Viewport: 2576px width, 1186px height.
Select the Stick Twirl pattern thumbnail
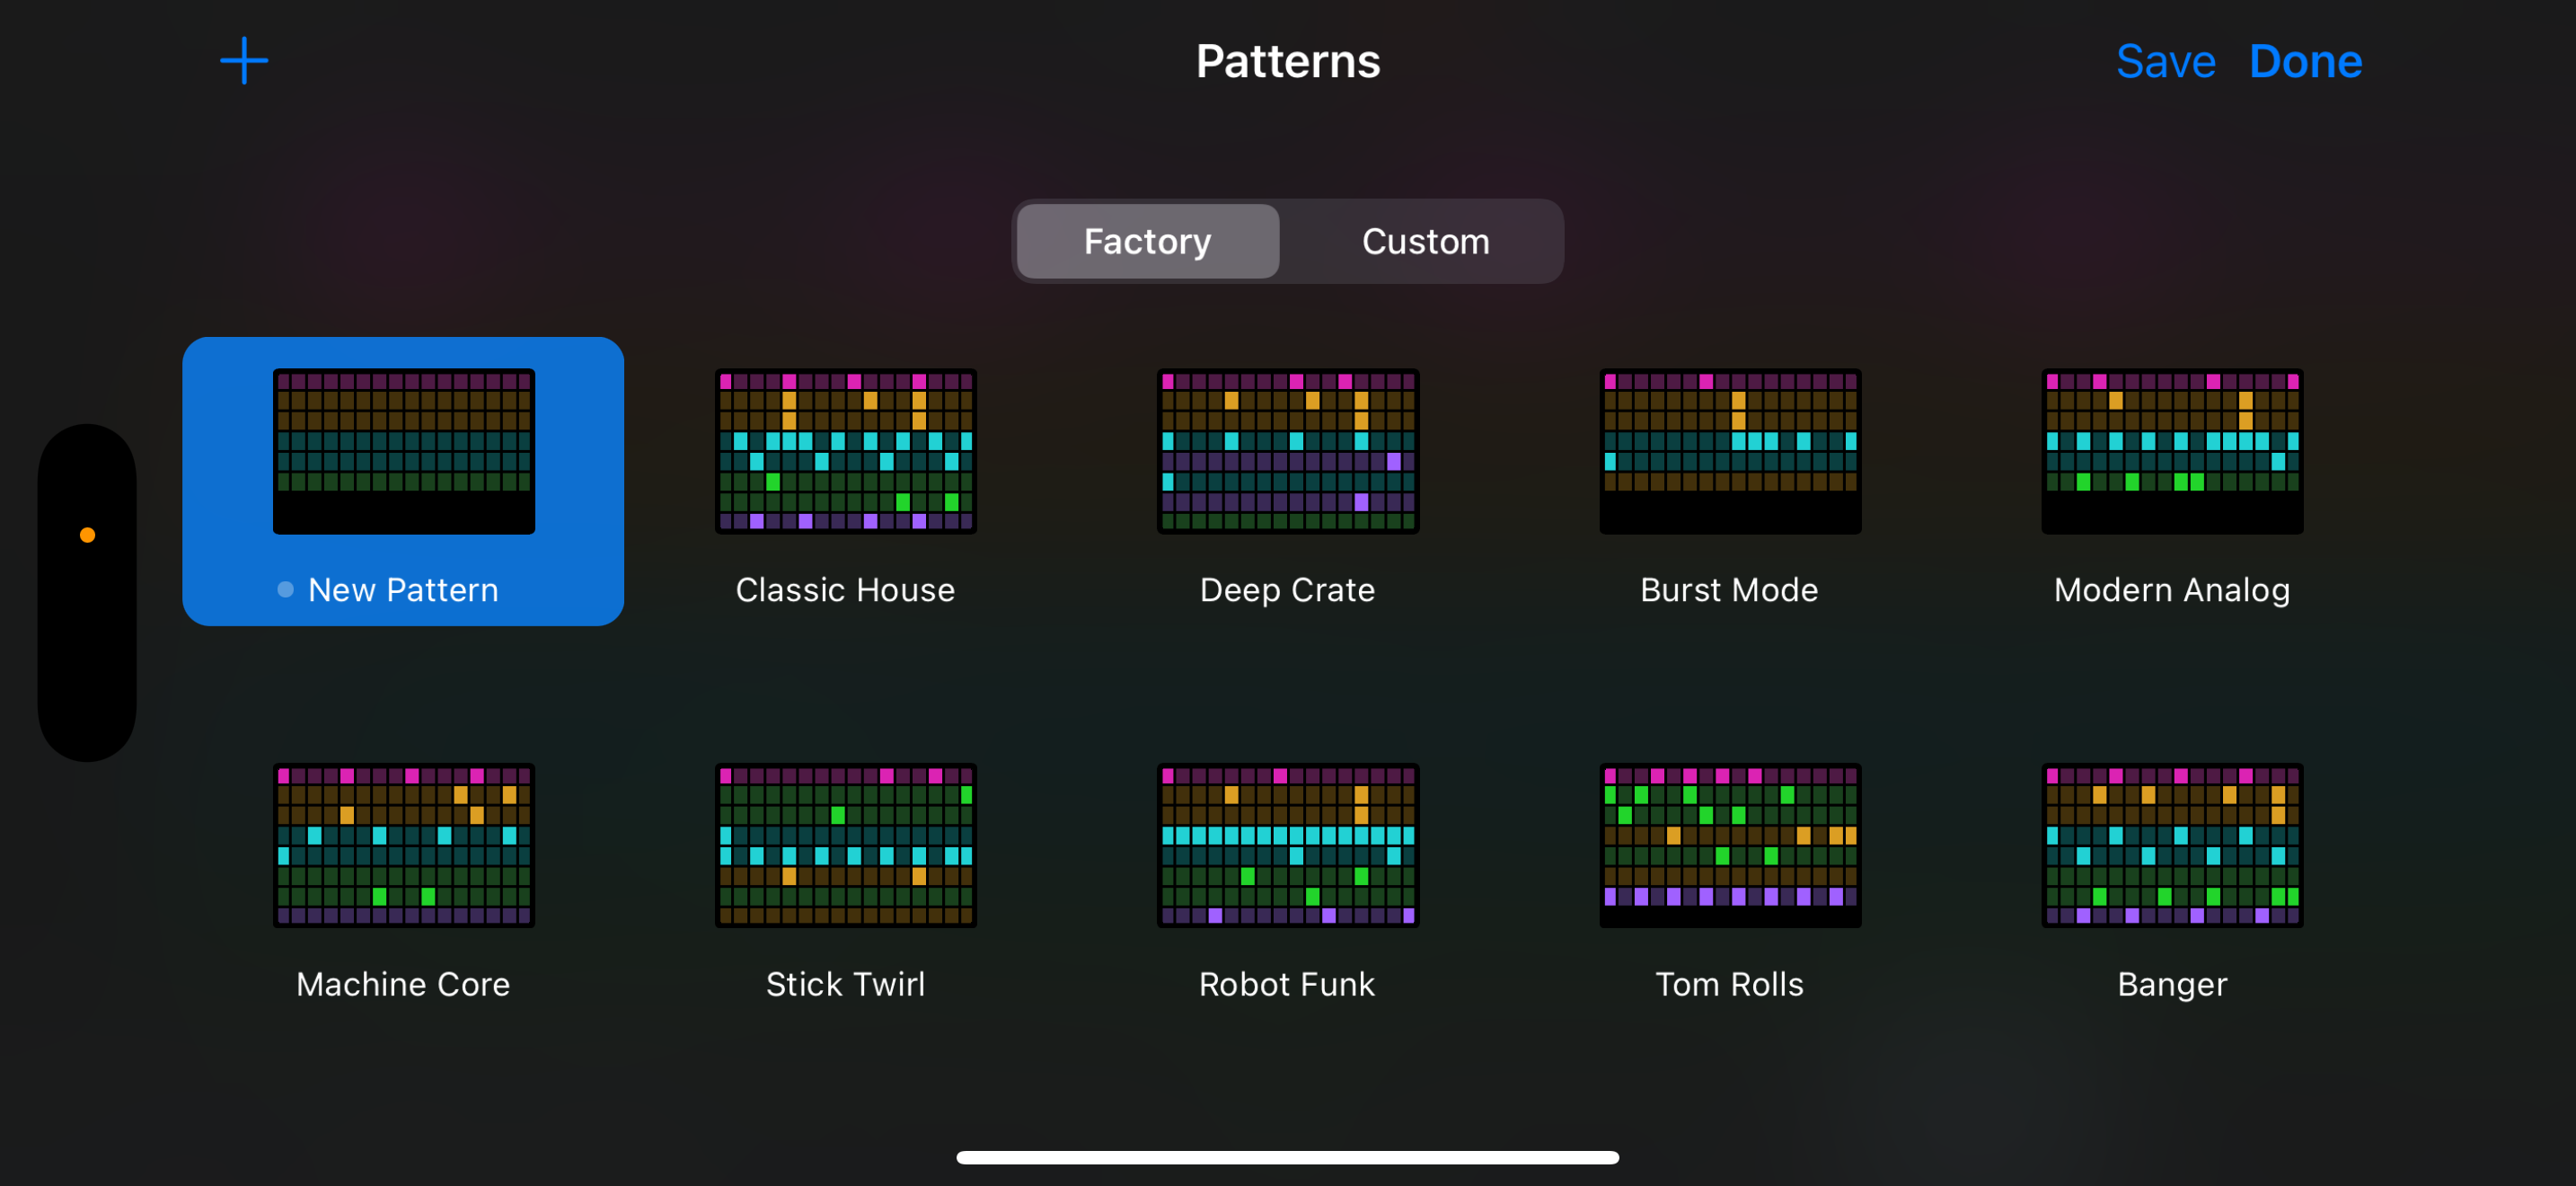coord(846,845)
